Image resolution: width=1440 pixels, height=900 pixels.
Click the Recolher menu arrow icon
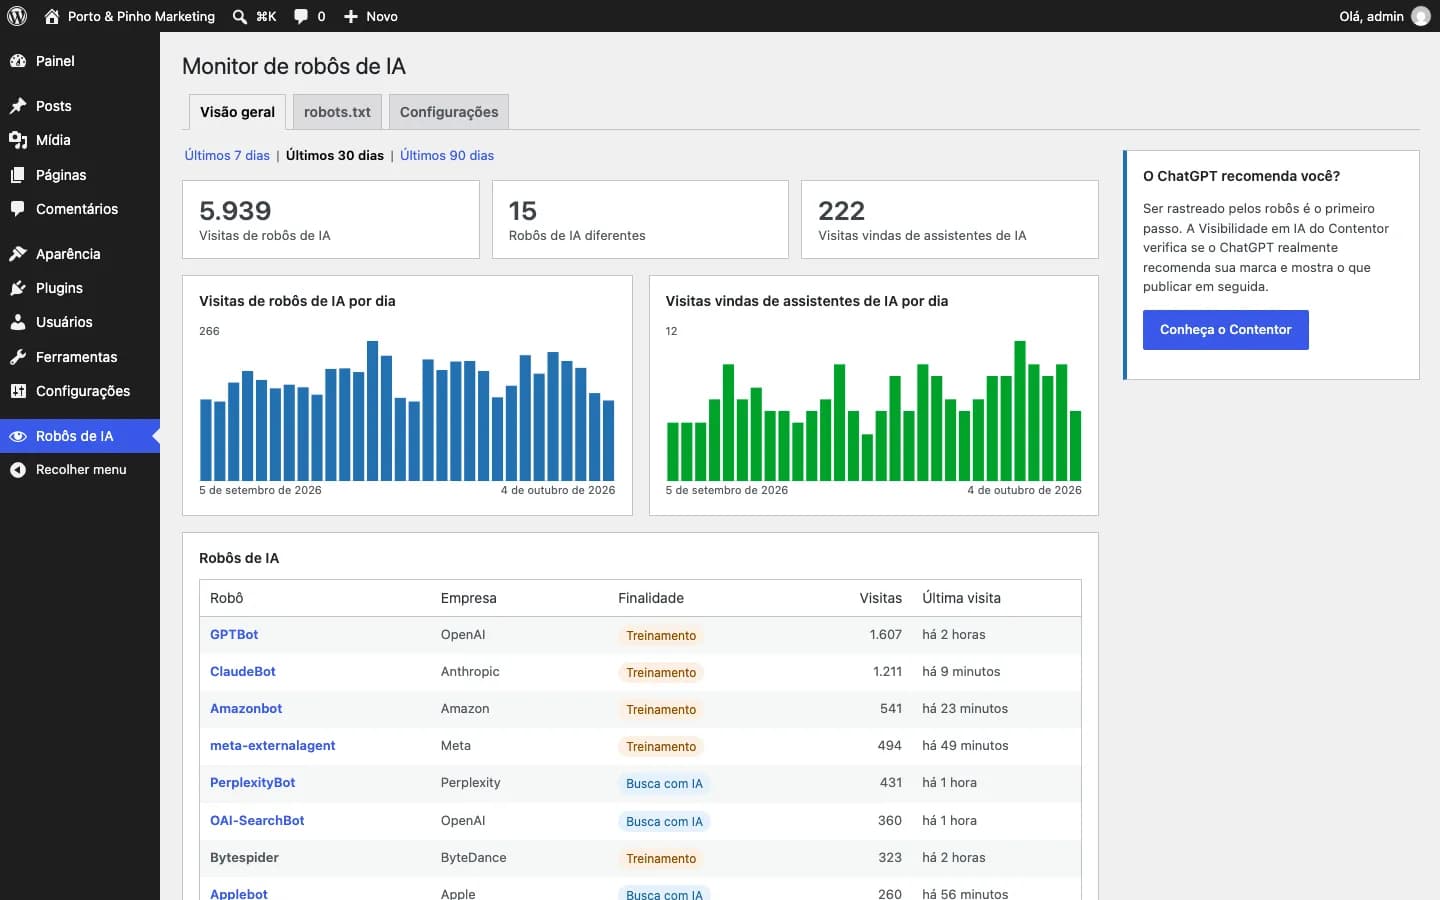click(18, 470)
